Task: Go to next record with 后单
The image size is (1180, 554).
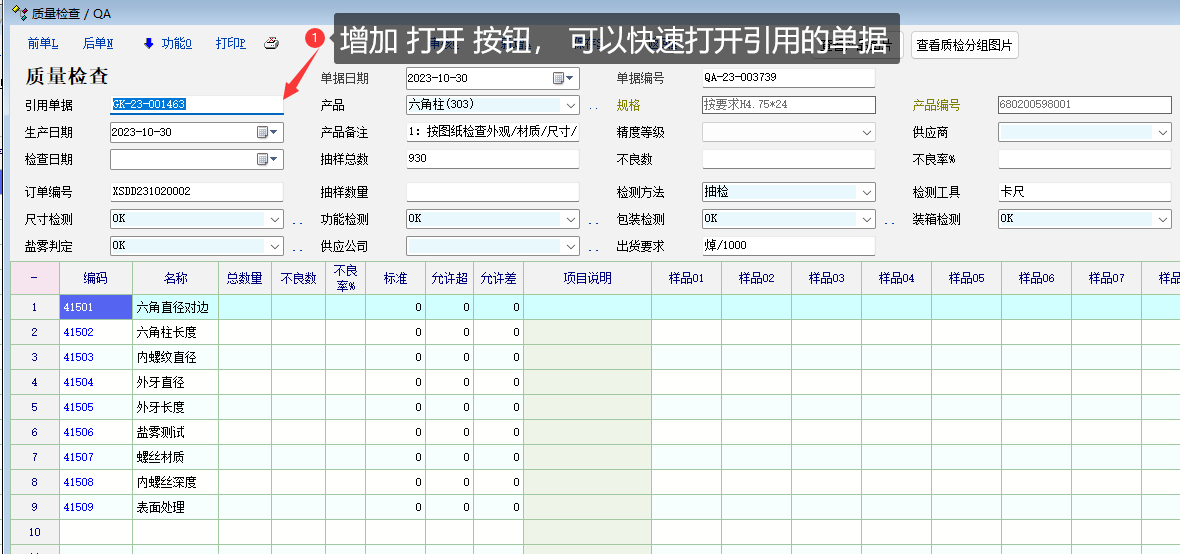Action: (x=98, y=43)
